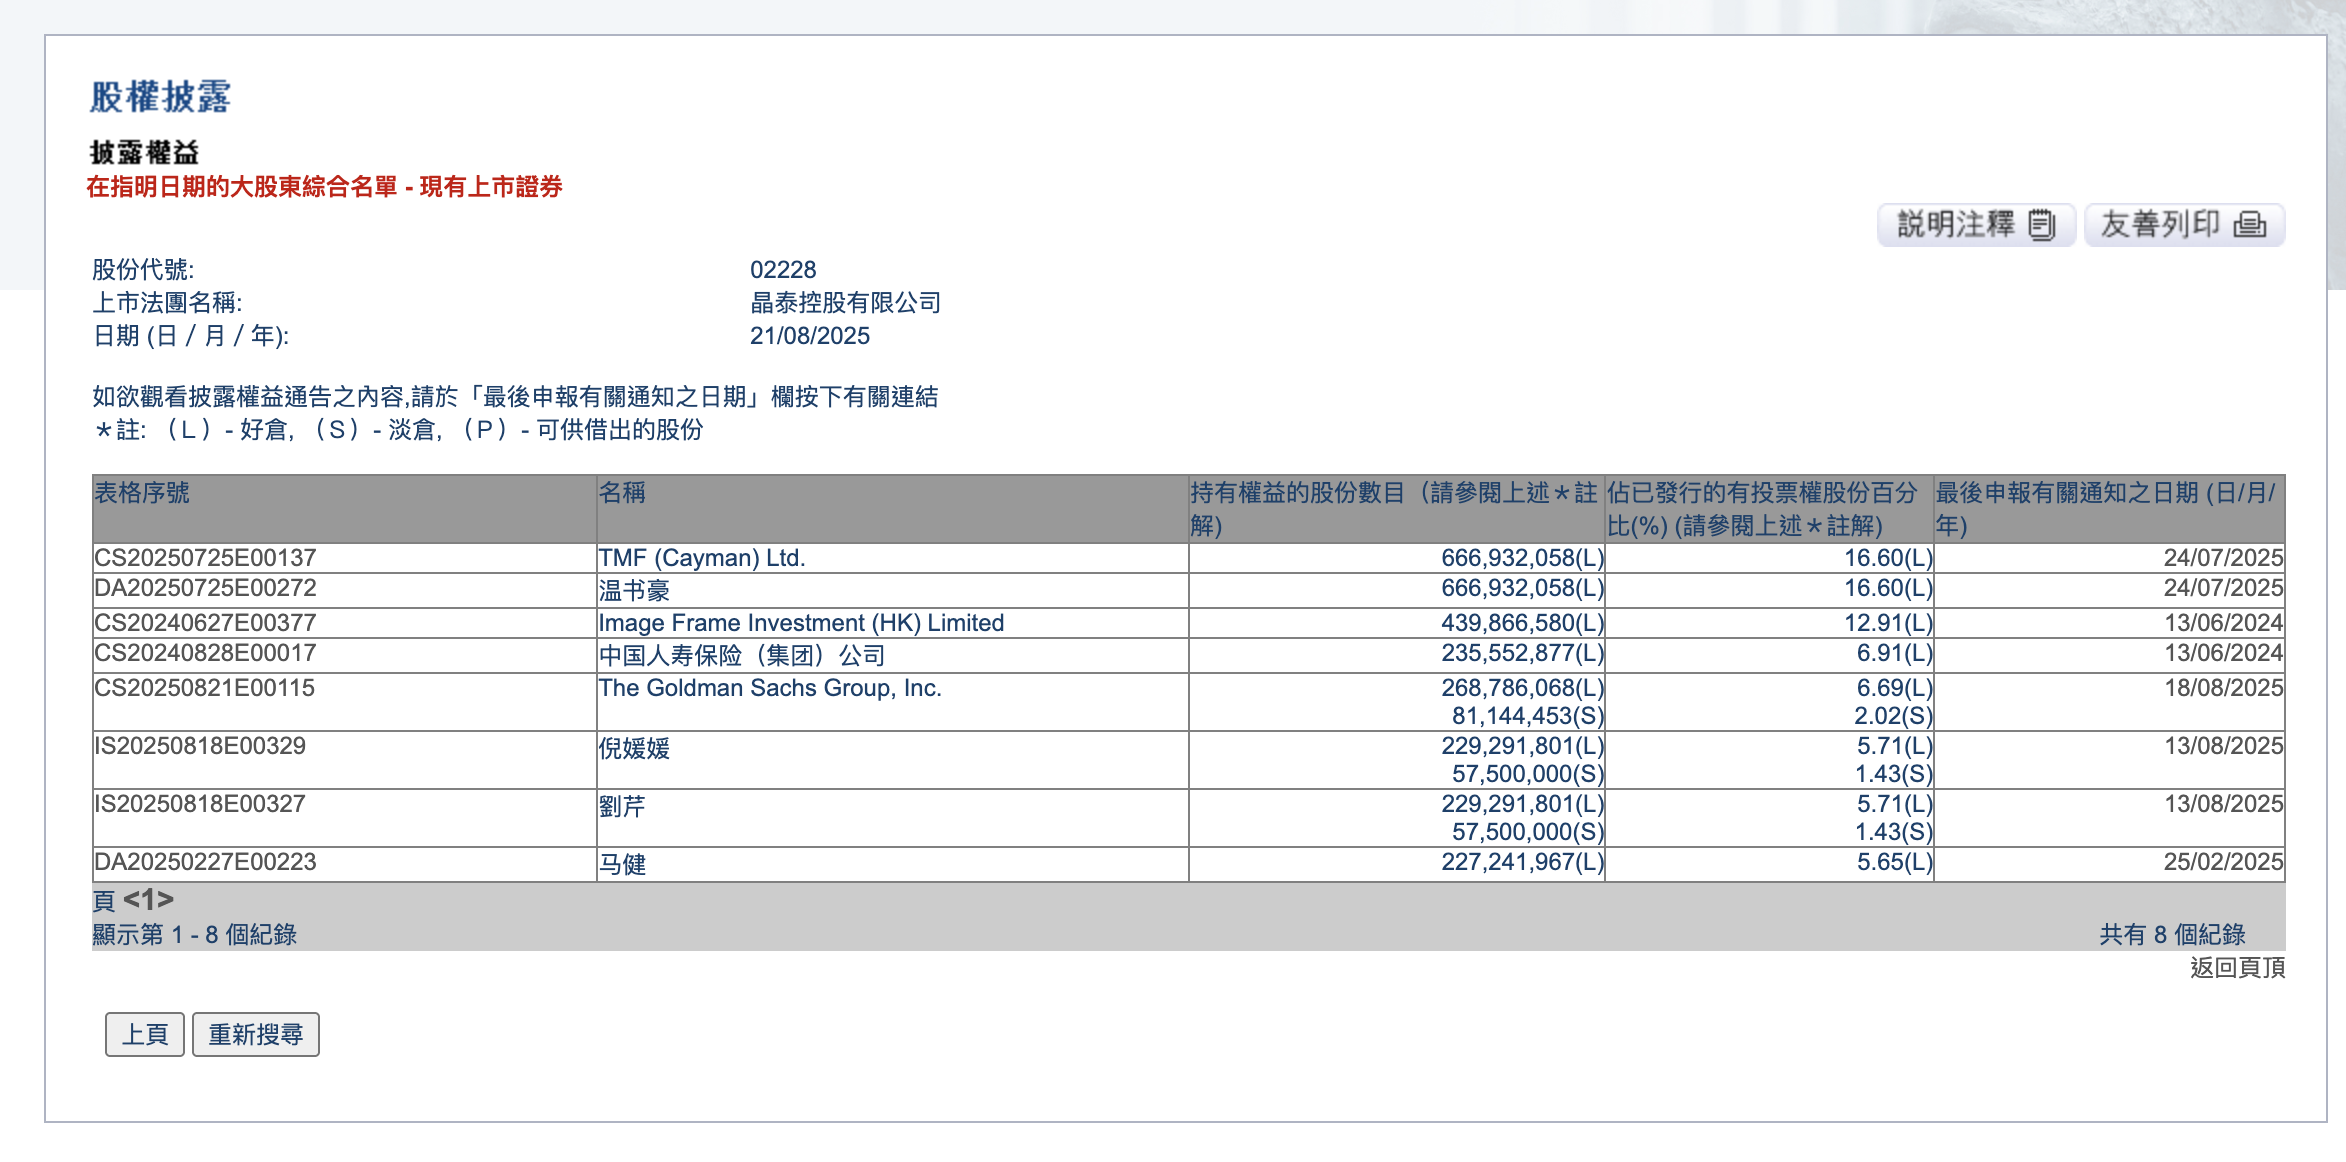
Task: Open form IS20250818E00329 link
Action: click(200, 746)
